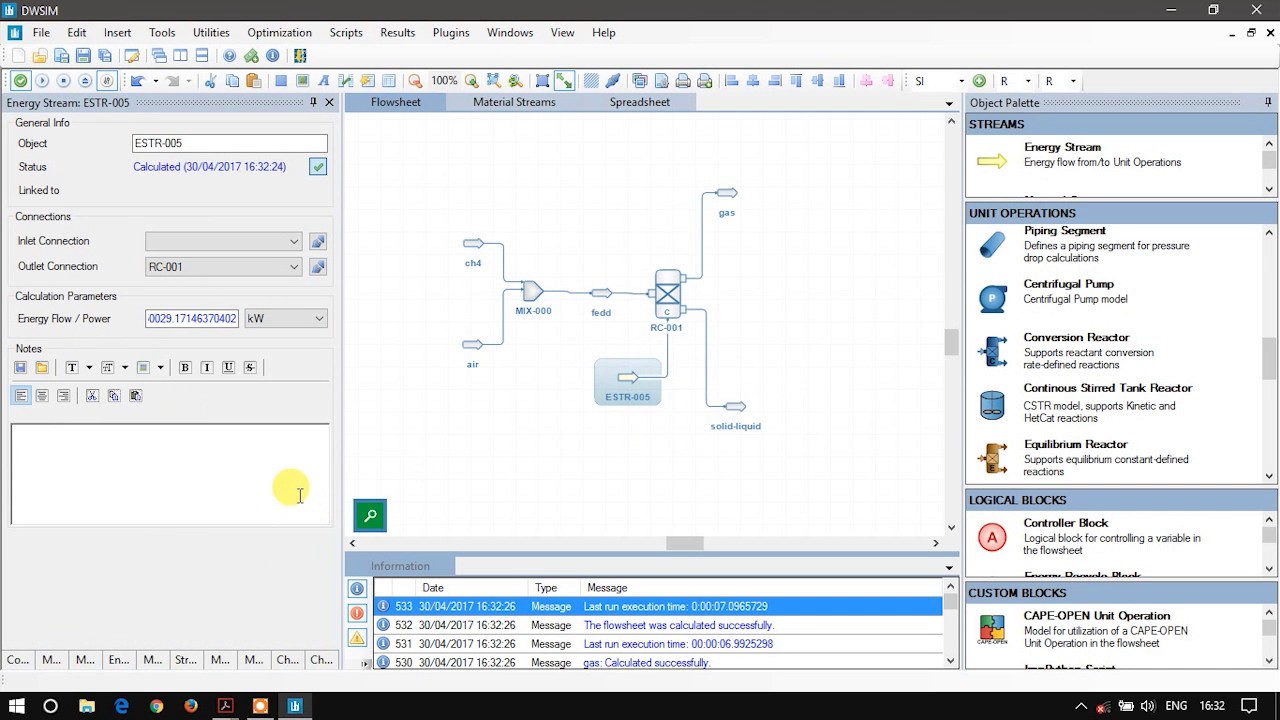This screenshot has width=1280, height=720.
Task: Pin the Object Palette panel
Action: coord(1268,103)
